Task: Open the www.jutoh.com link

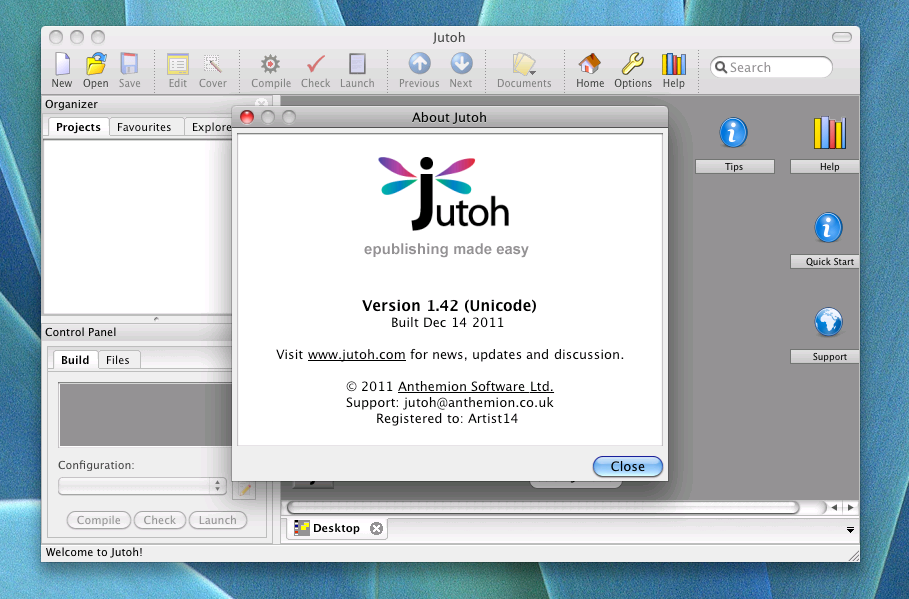Action: pyautogui.click(x=357, y=354)
